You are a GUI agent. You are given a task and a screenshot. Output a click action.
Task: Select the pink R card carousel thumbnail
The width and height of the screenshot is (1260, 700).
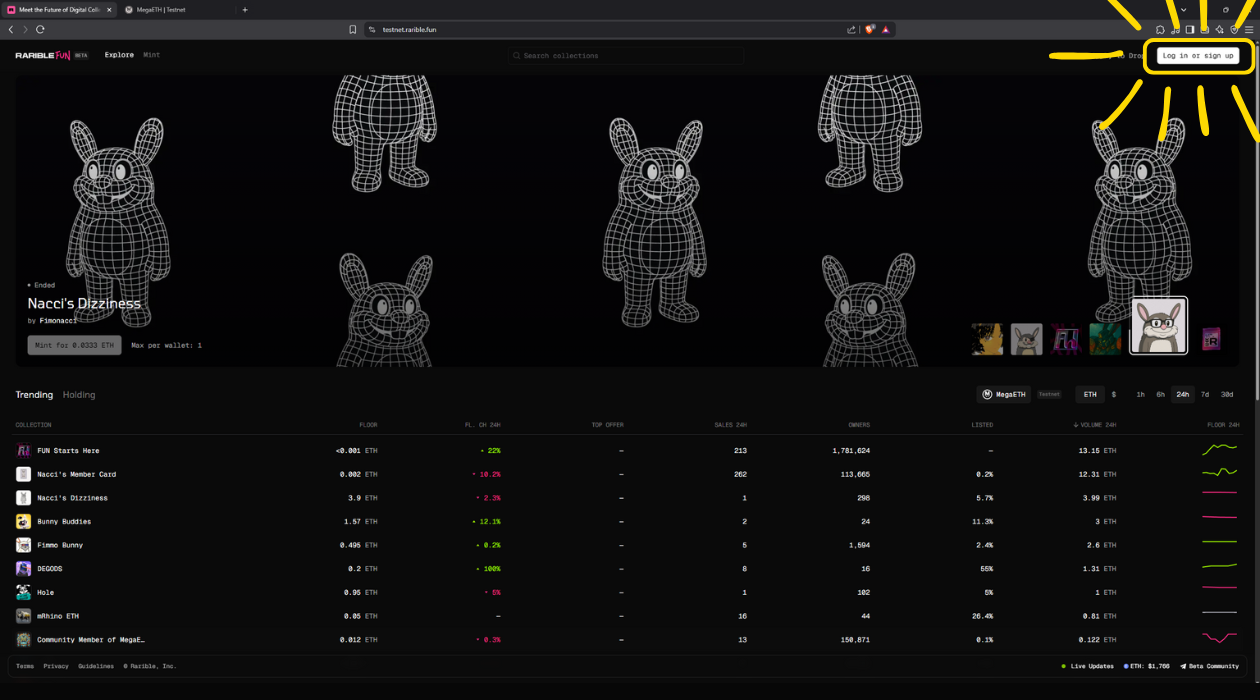tap(1211, 339)
